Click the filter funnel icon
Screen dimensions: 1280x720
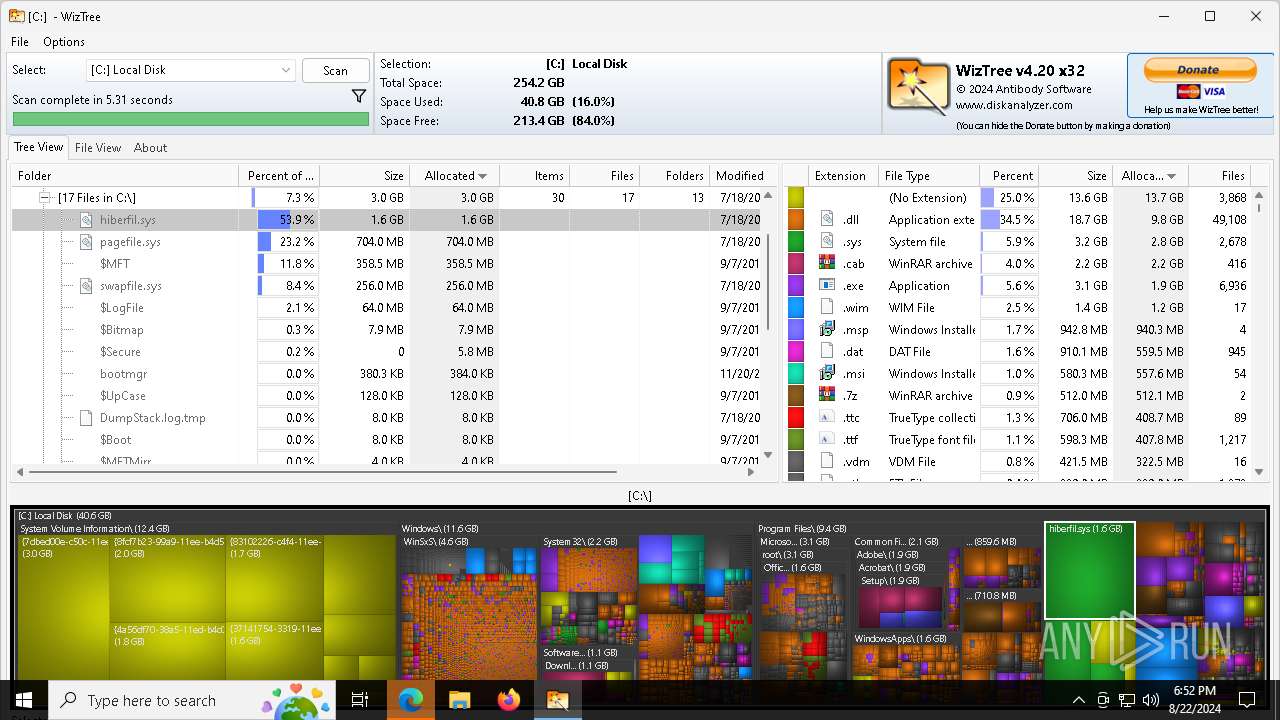pos(359,97)
